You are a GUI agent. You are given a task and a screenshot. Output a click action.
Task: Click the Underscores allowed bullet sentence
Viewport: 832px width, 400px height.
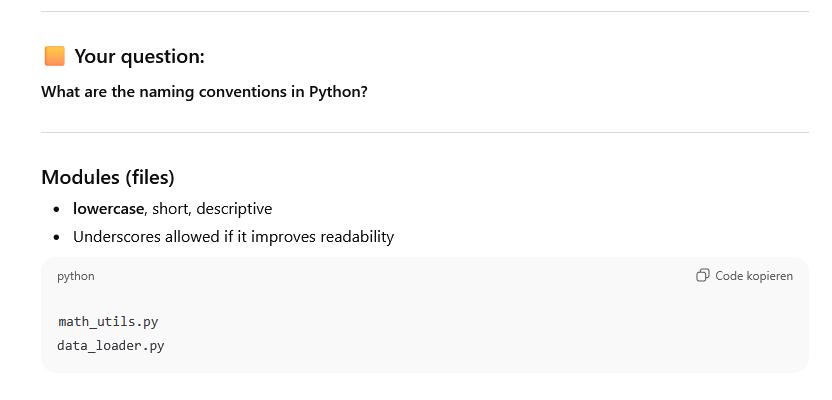tap(233, 237)
